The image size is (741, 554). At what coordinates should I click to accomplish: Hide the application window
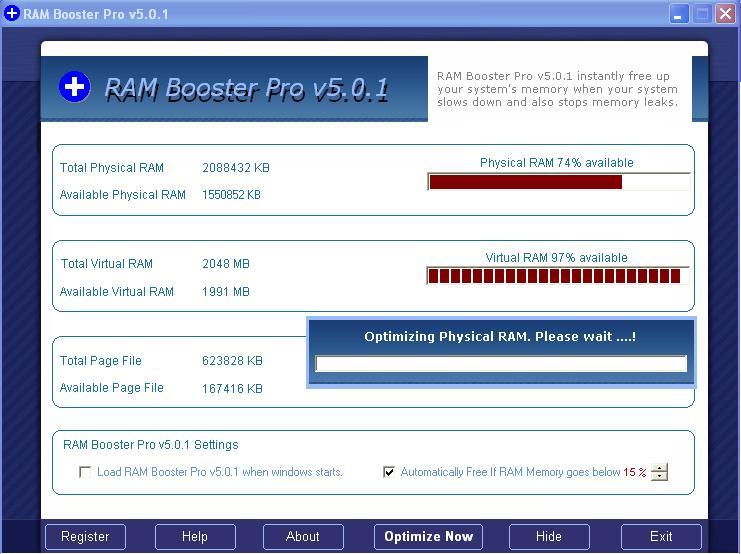(549, 537)
